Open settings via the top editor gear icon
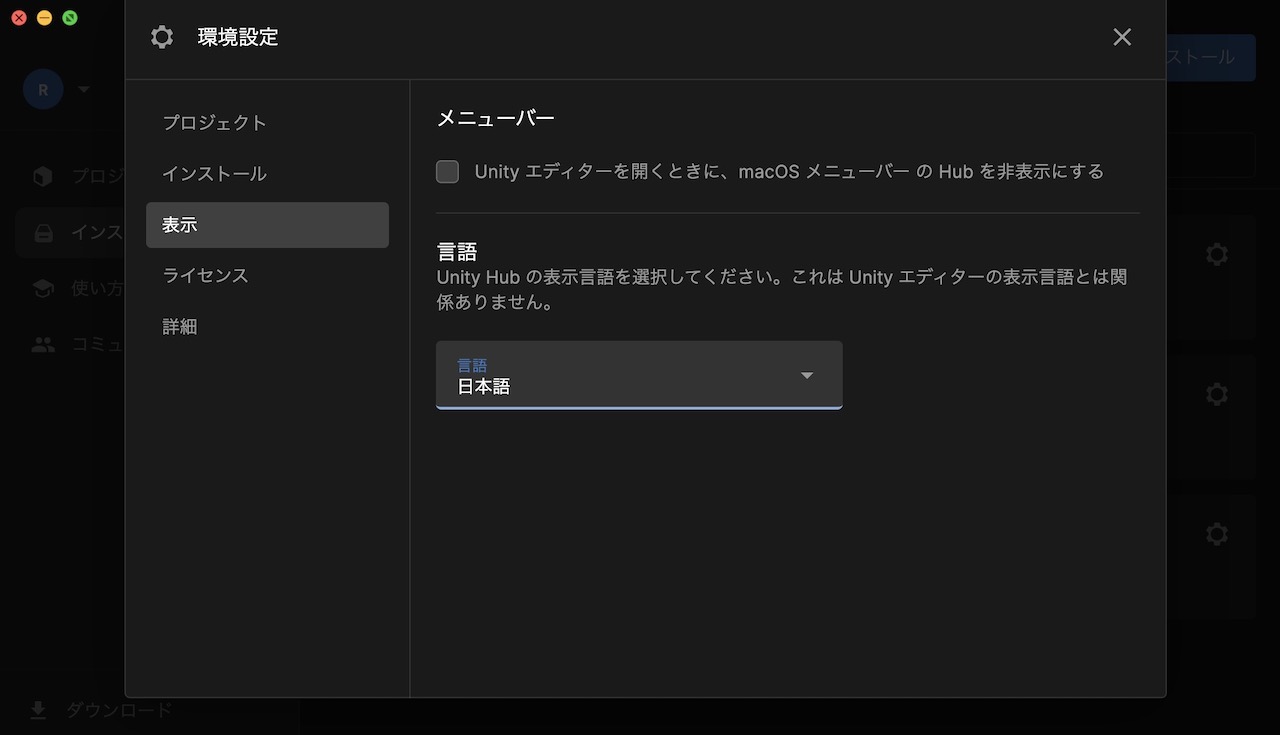This screenshot has width=1280, height=735. (1216, 254)
